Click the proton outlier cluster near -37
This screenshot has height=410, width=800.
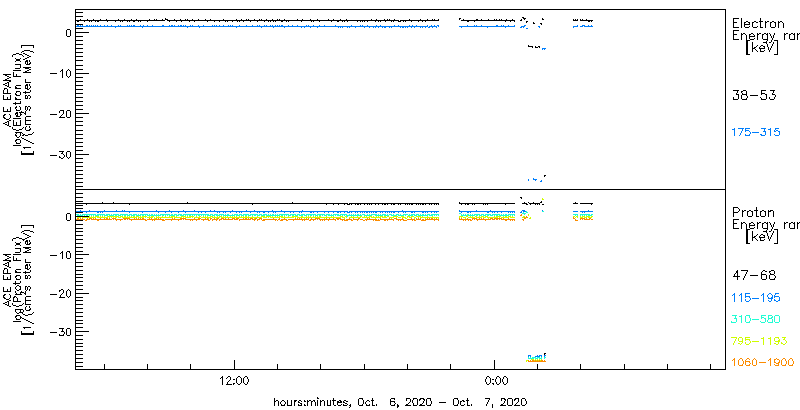537,357
